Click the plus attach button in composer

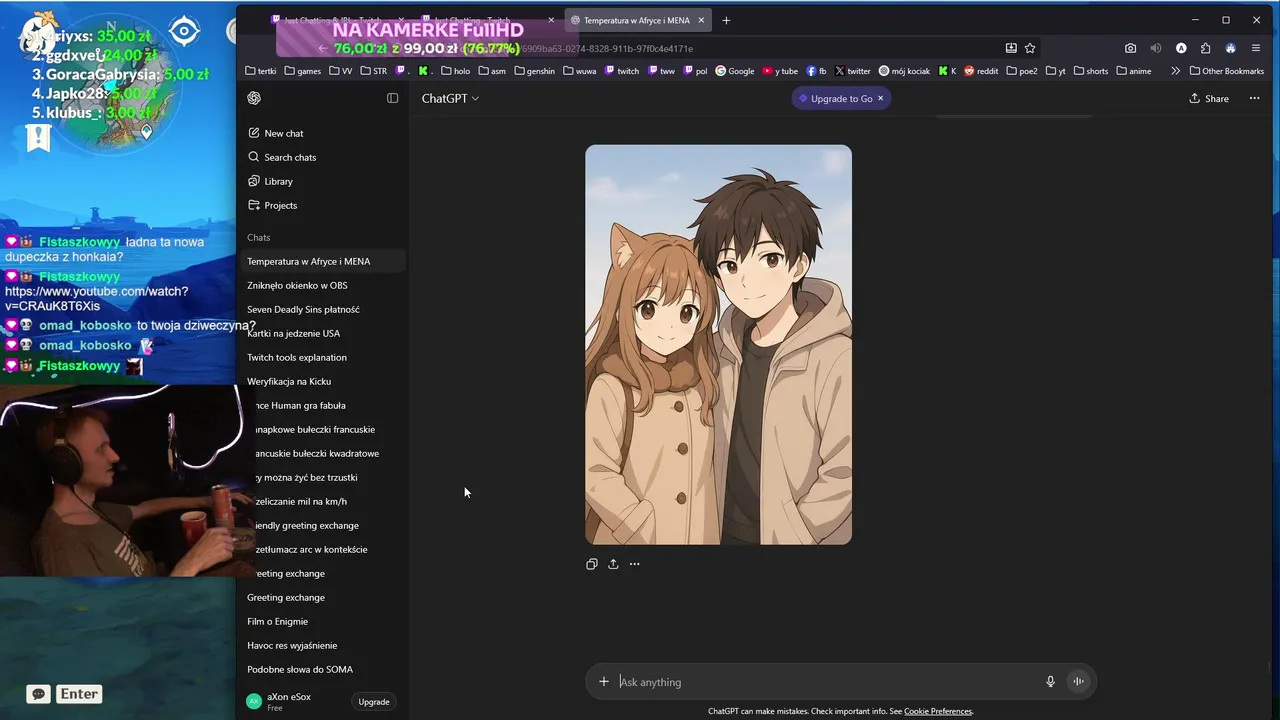(604, 682)
